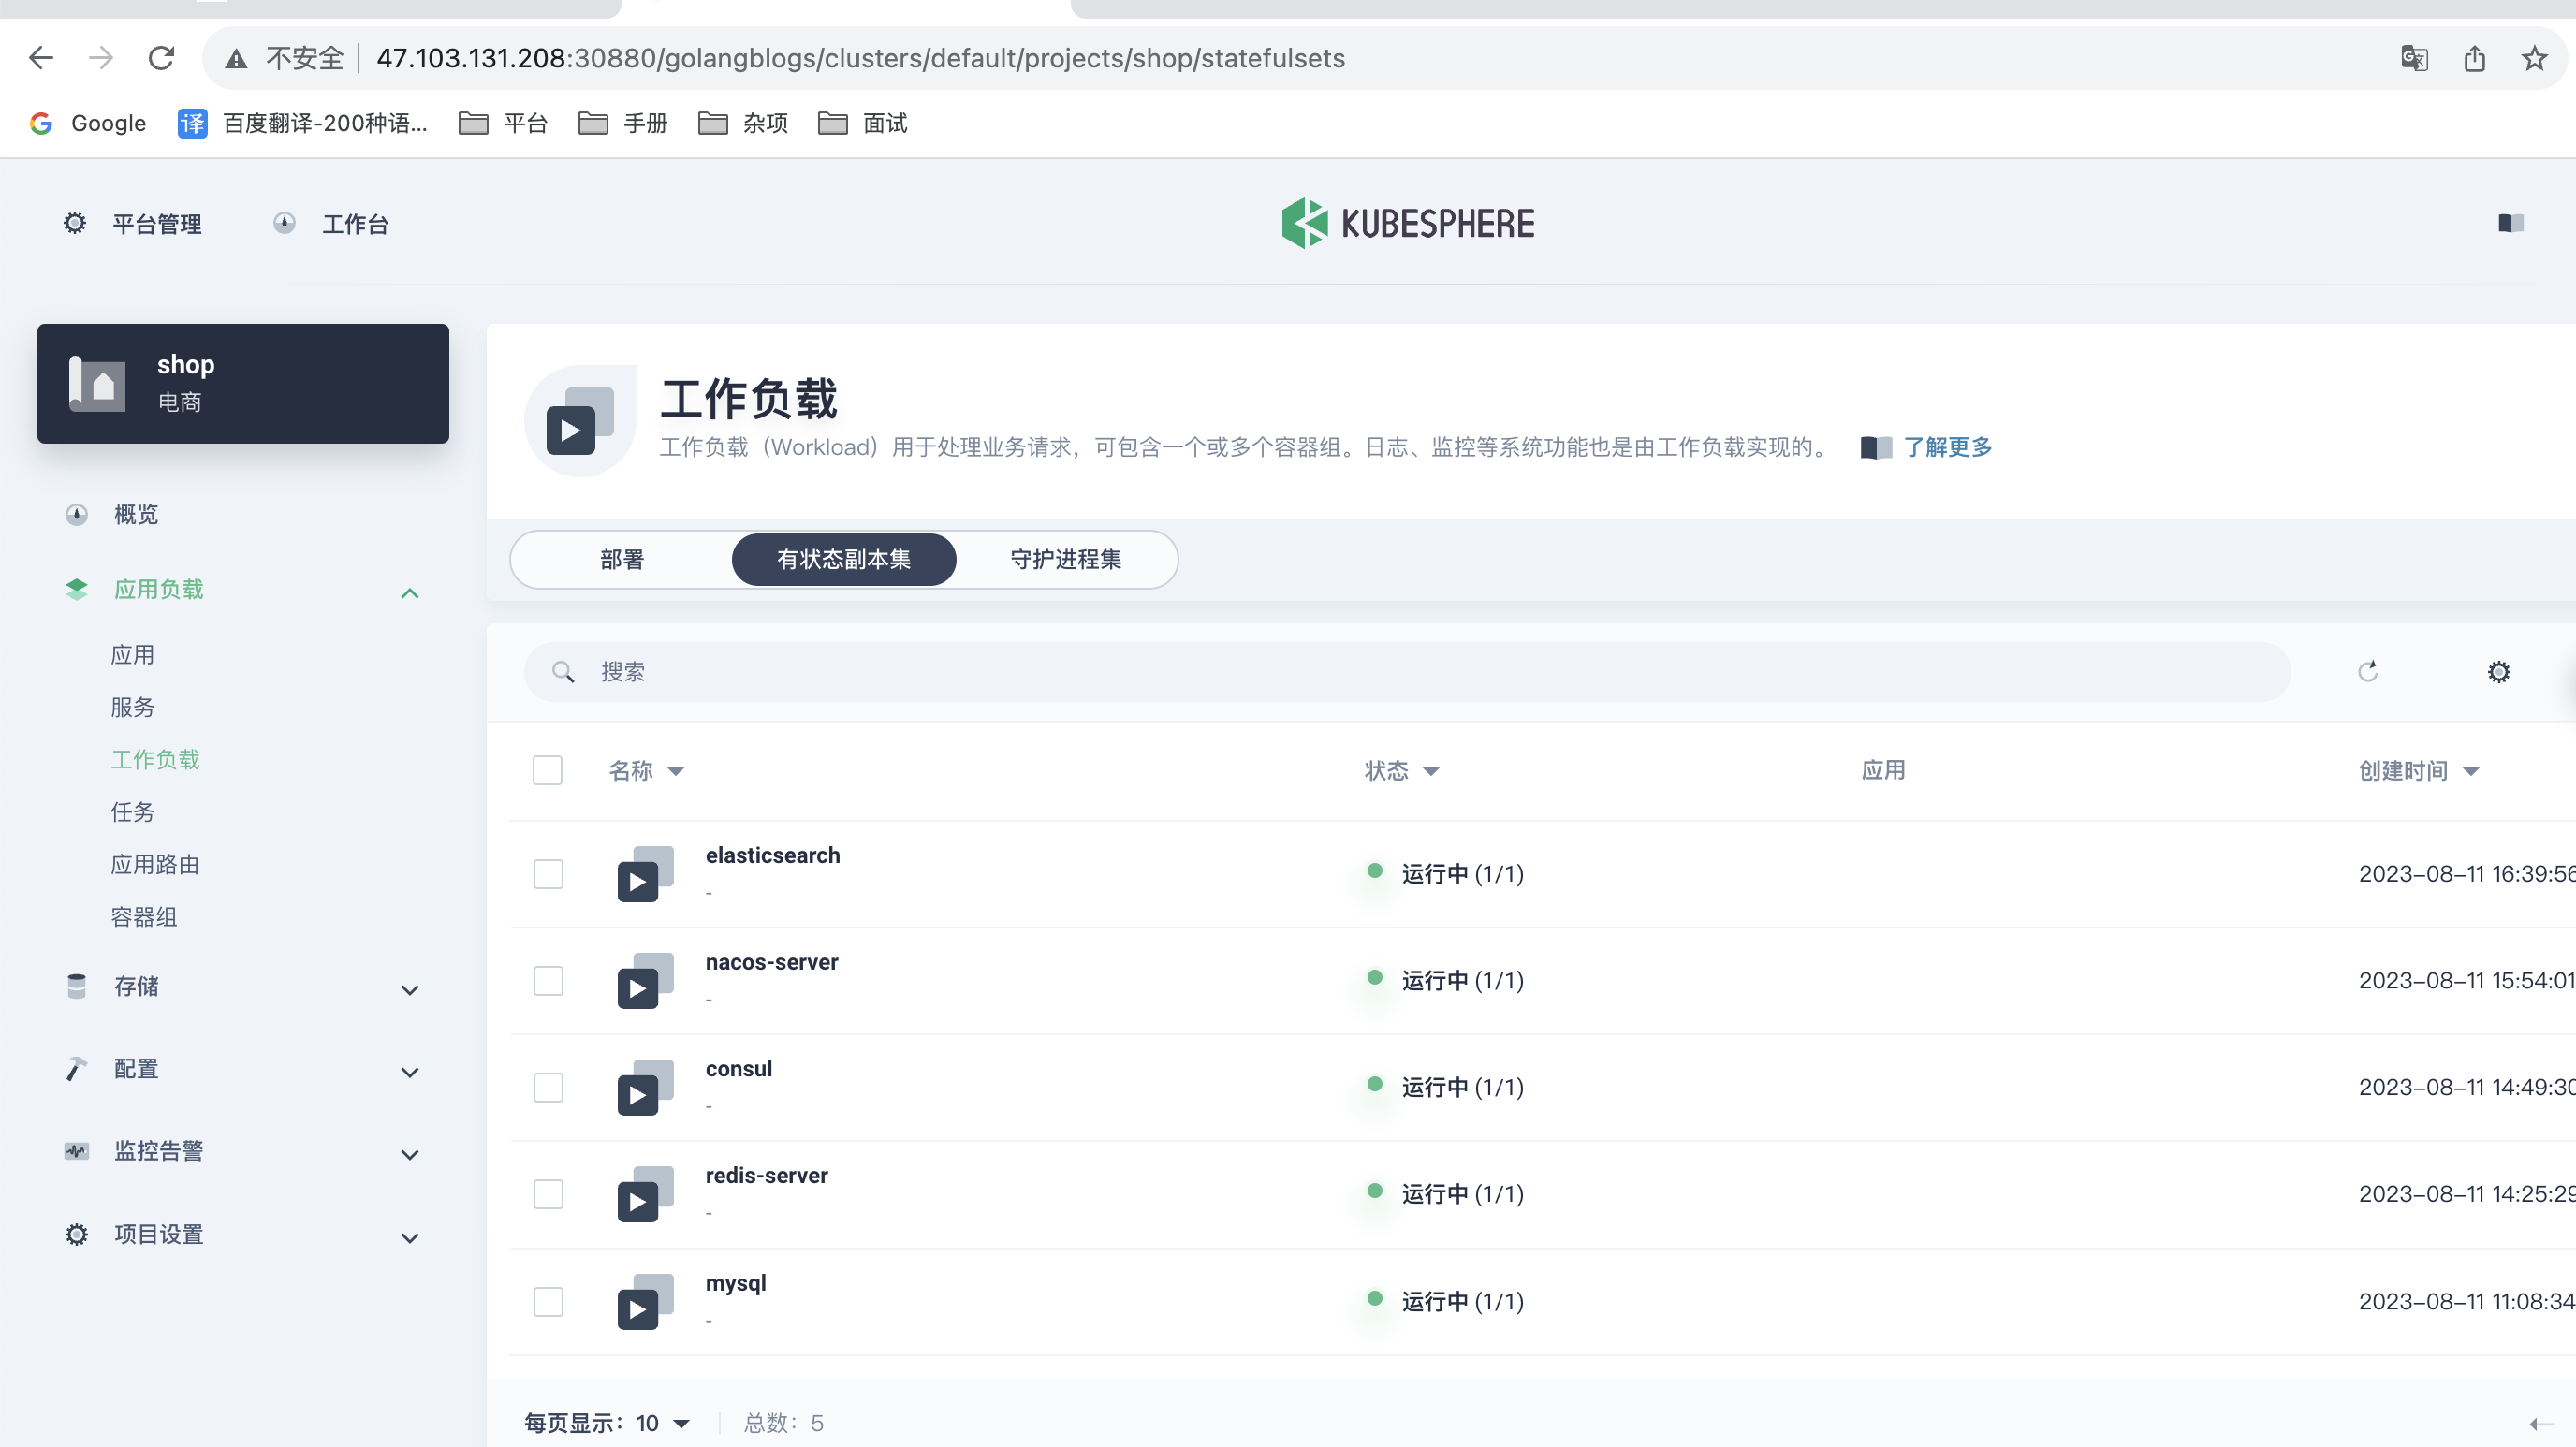
Task: Click the mysql workload icon
Action: click(x=645, y=1301)
